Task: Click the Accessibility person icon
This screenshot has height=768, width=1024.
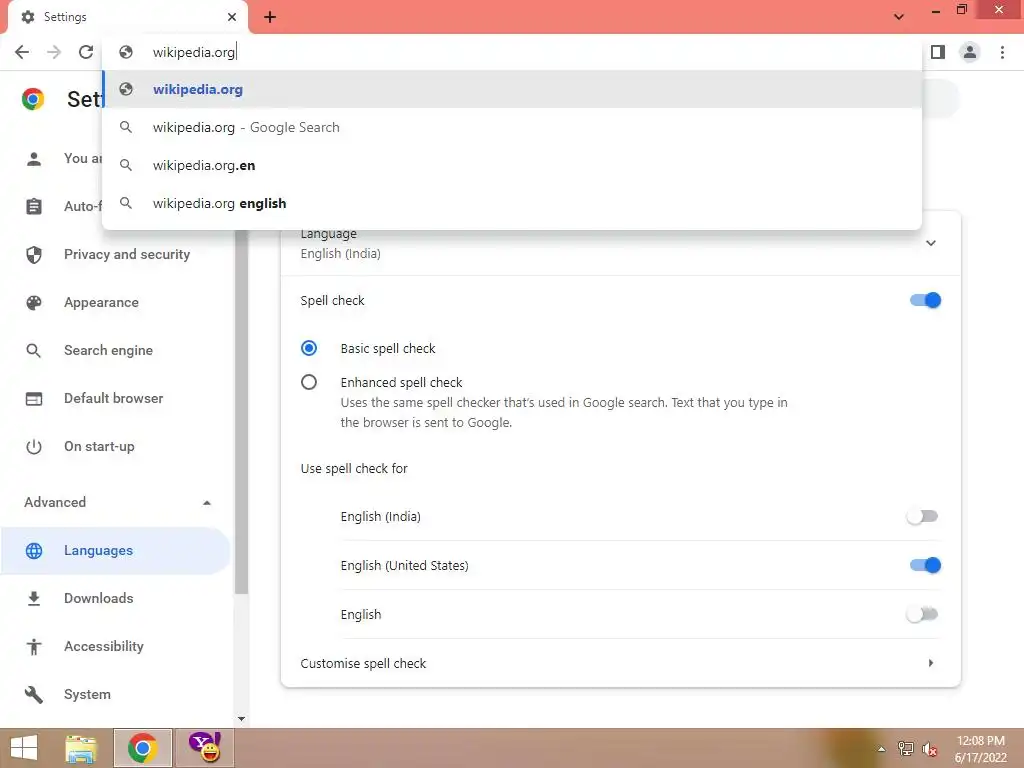Action: point(34,647)
